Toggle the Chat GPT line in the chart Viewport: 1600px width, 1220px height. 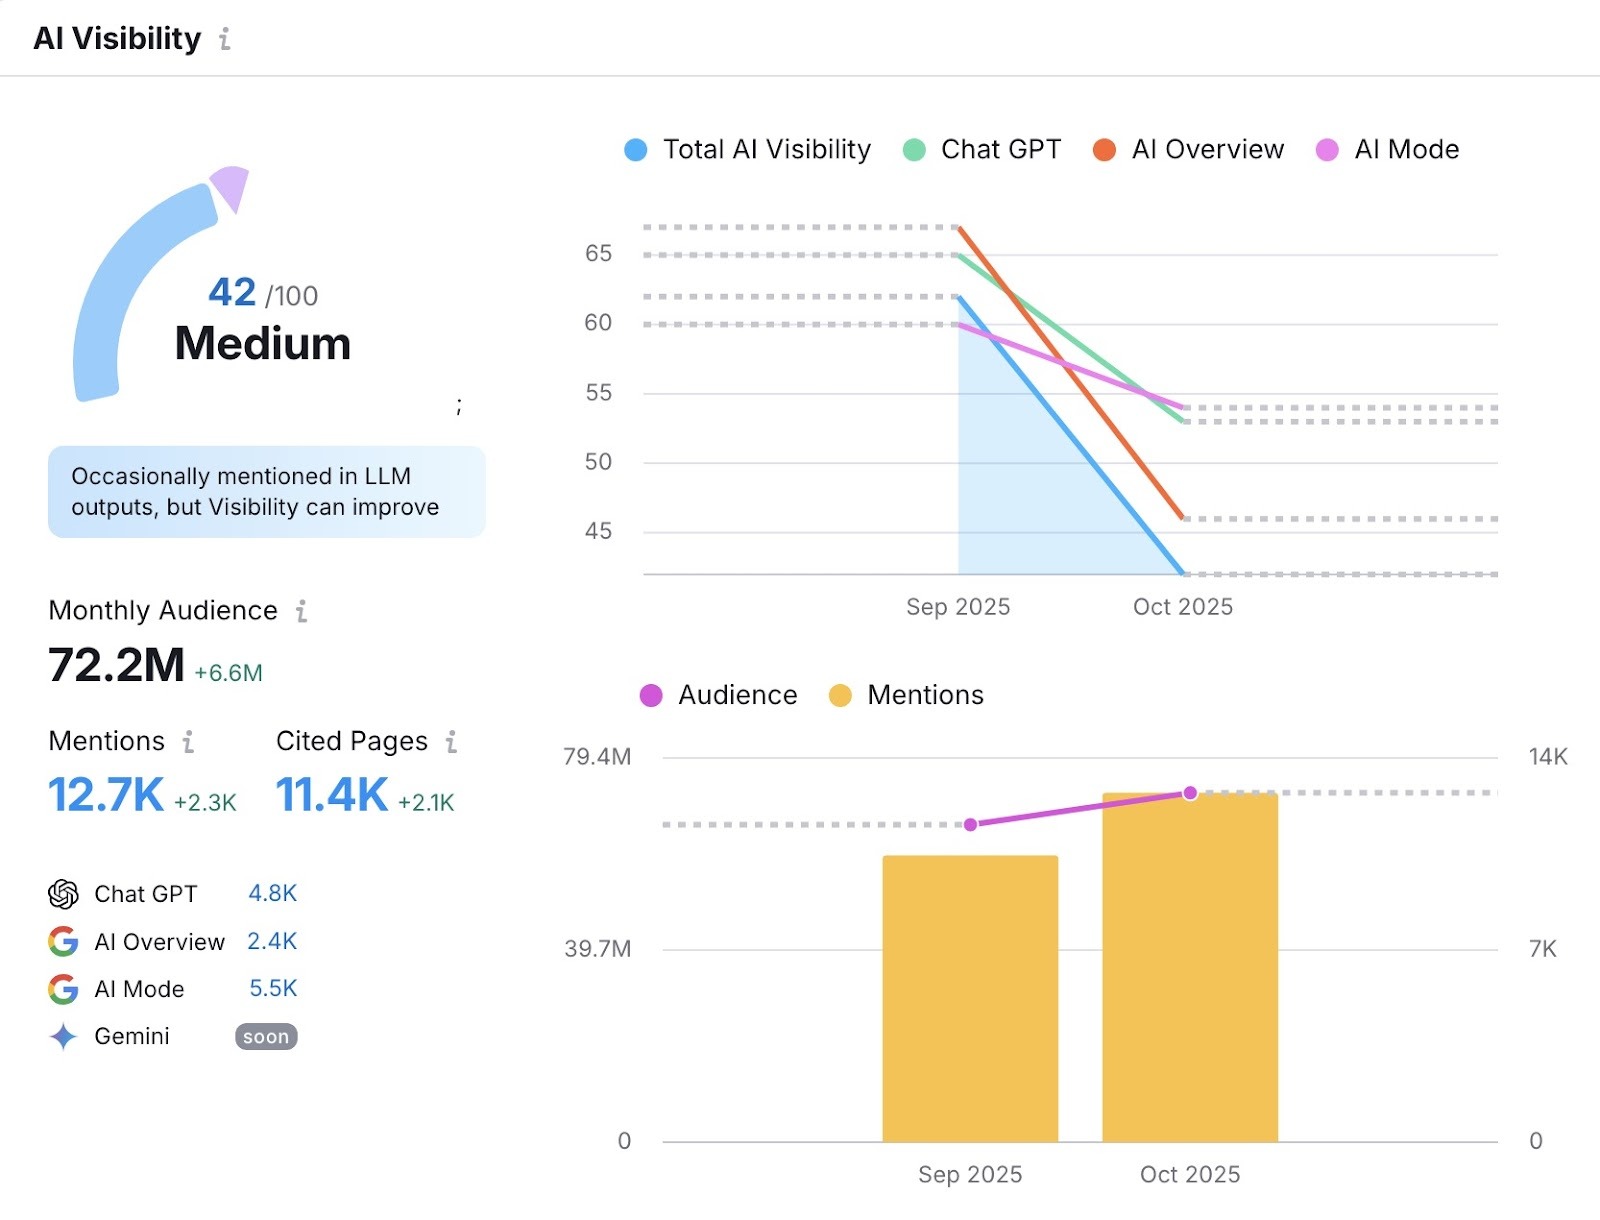tap(983, 149)
